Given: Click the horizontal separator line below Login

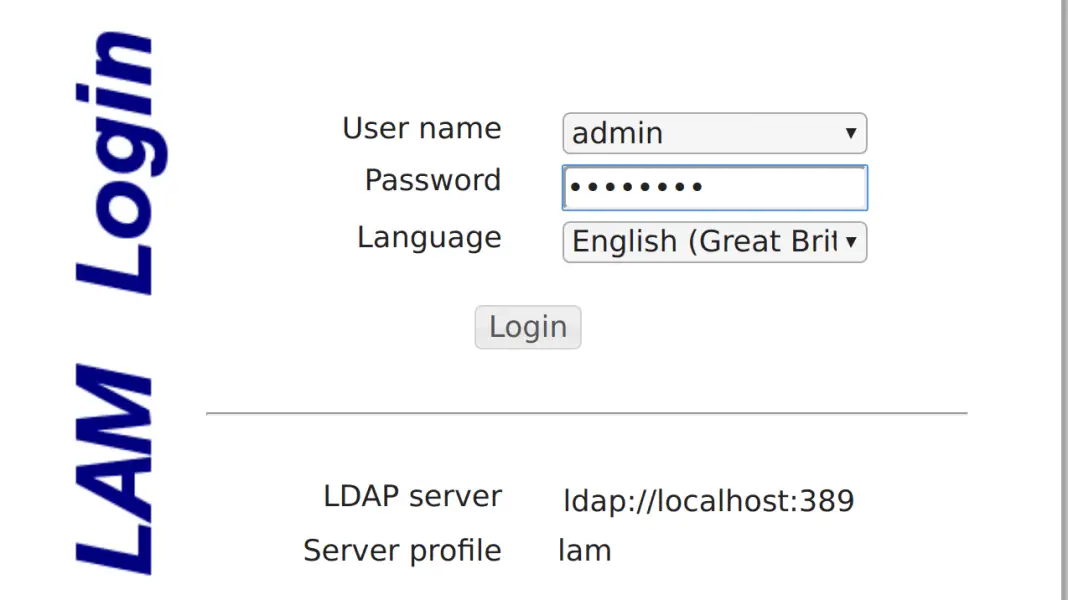Looking at the screenshot, I should click(x=586, y=413).
